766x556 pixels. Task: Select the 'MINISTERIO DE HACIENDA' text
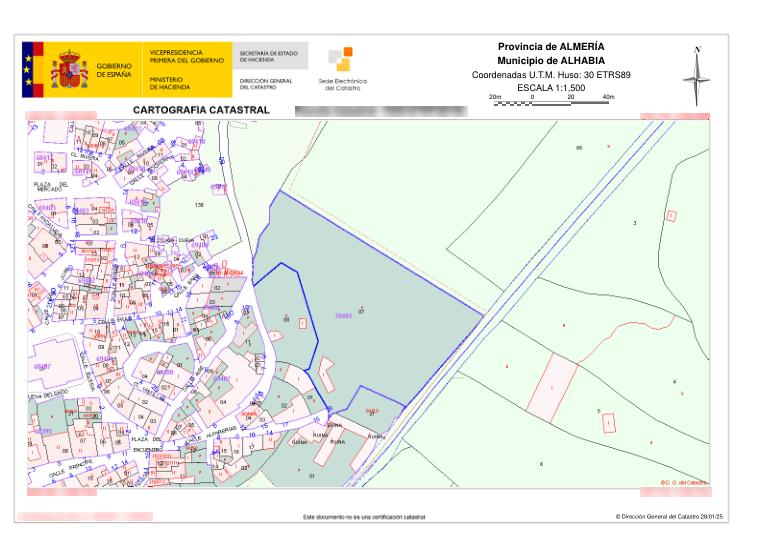pos(170,83)
